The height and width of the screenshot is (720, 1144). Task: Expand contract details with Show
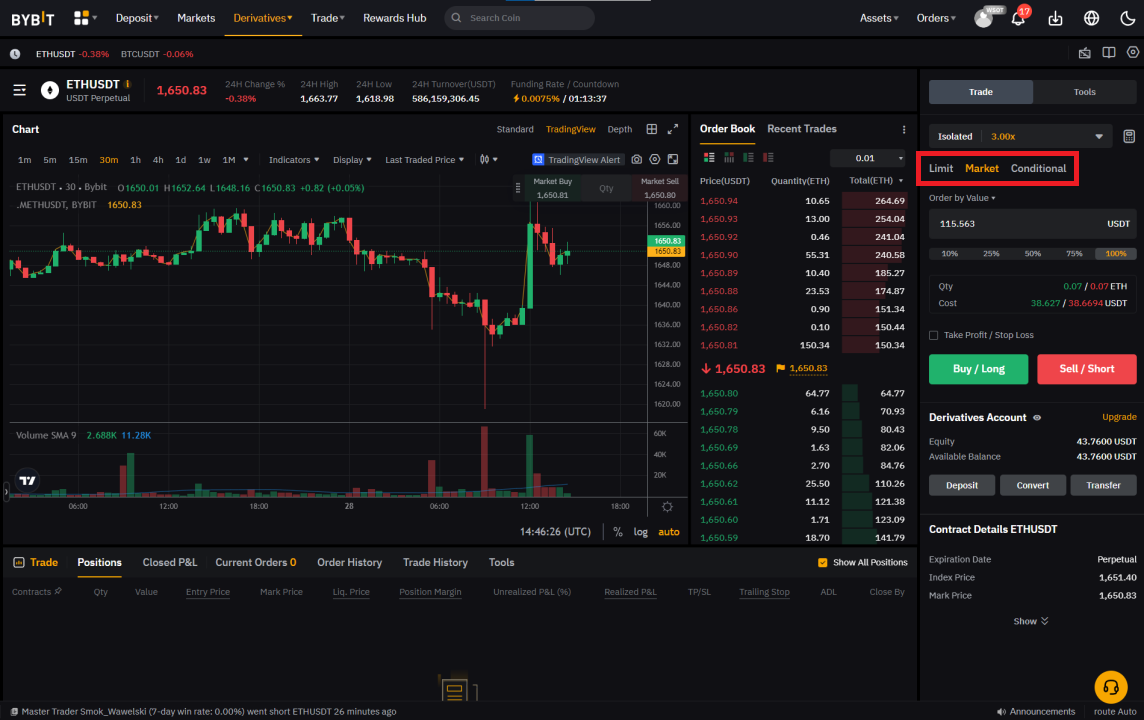1030,621
